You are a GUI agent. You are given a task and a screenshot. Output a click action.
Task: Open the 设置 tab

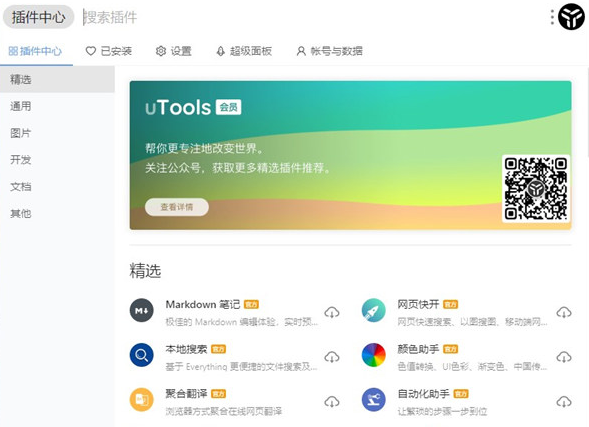[x=174, y=51]
